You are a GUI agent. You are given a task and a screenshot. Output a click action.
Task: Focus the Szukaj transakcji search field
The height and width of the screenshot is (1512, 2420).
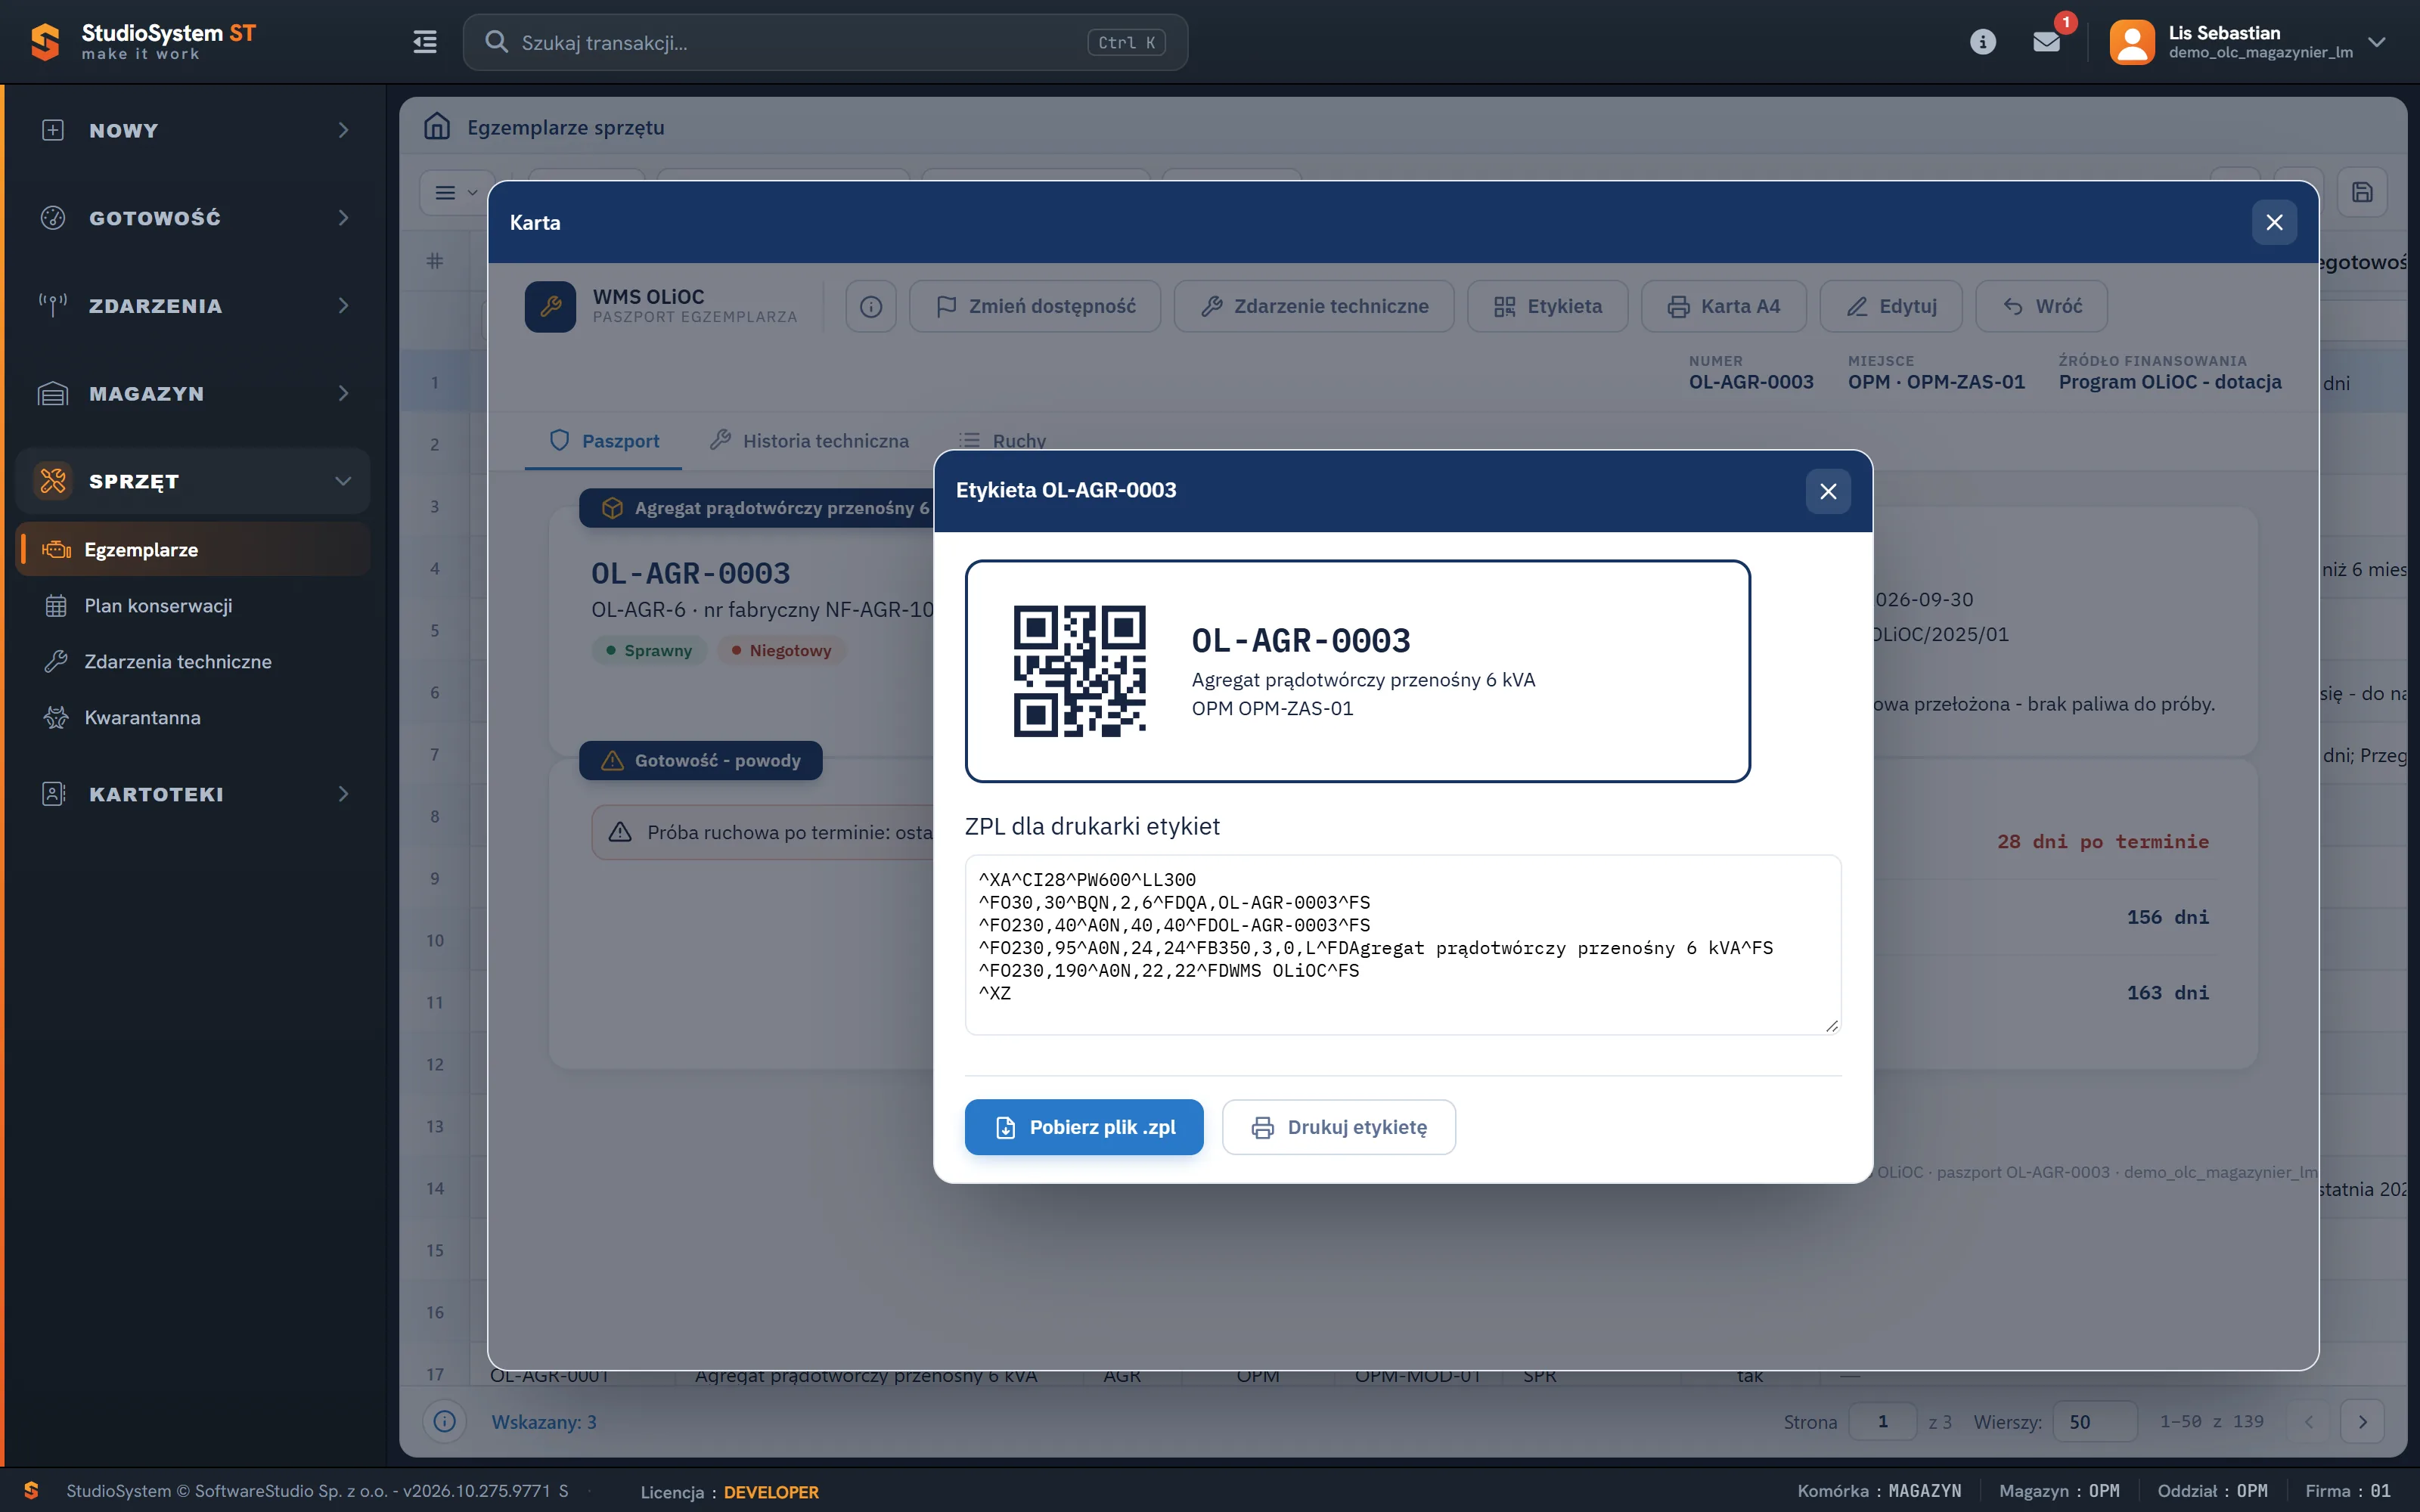825,42
